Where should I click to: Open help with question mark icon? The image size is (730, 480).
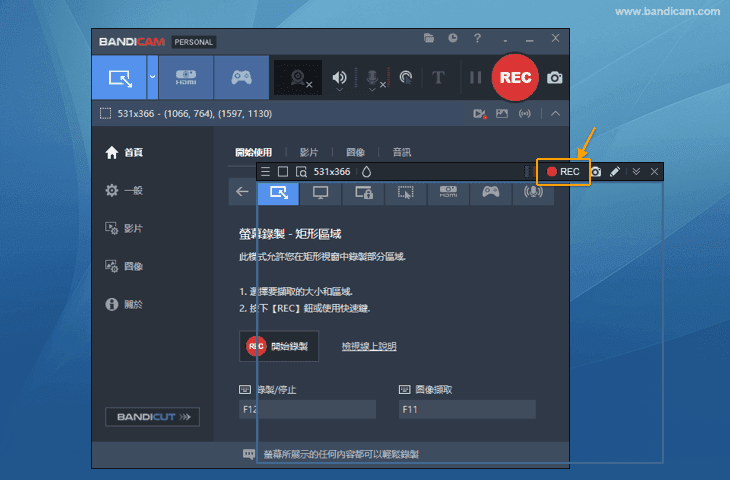(477, 38)
